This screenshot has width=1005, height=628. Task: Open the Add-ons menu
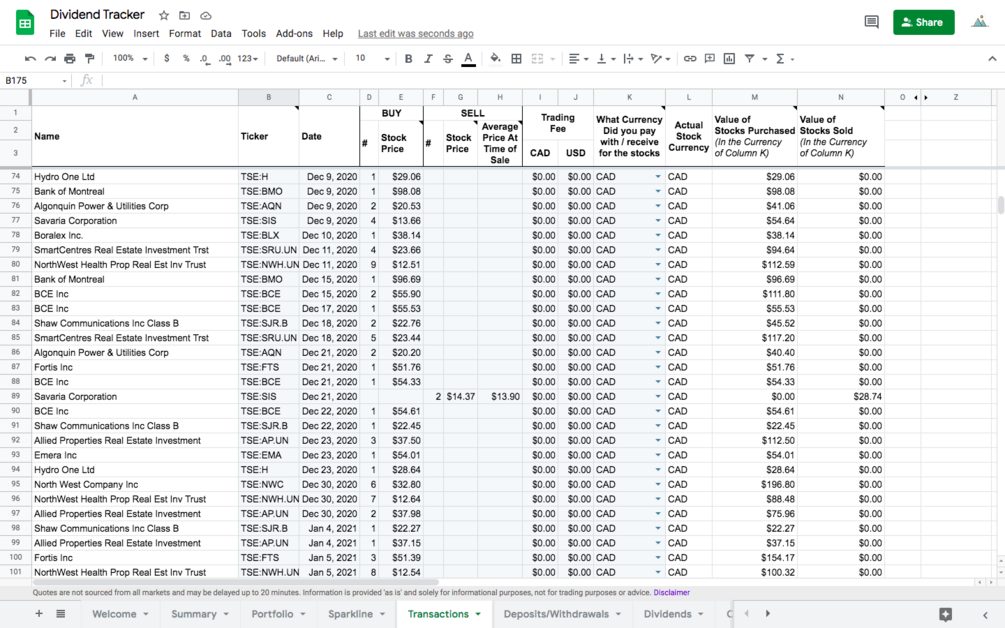point(294,33)
